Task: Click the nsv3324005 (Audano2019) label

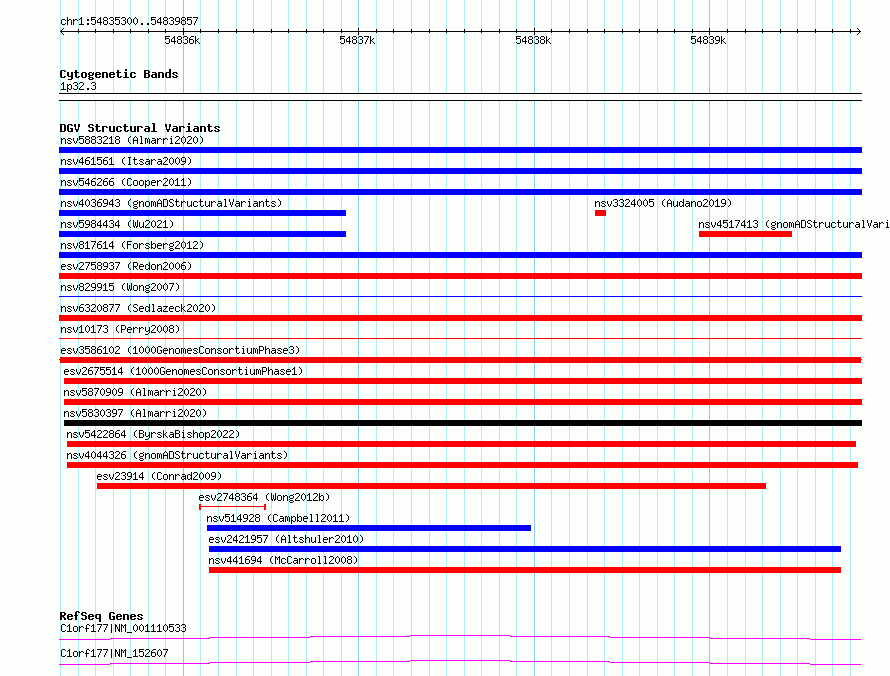Action: click(x=663, y=203)
